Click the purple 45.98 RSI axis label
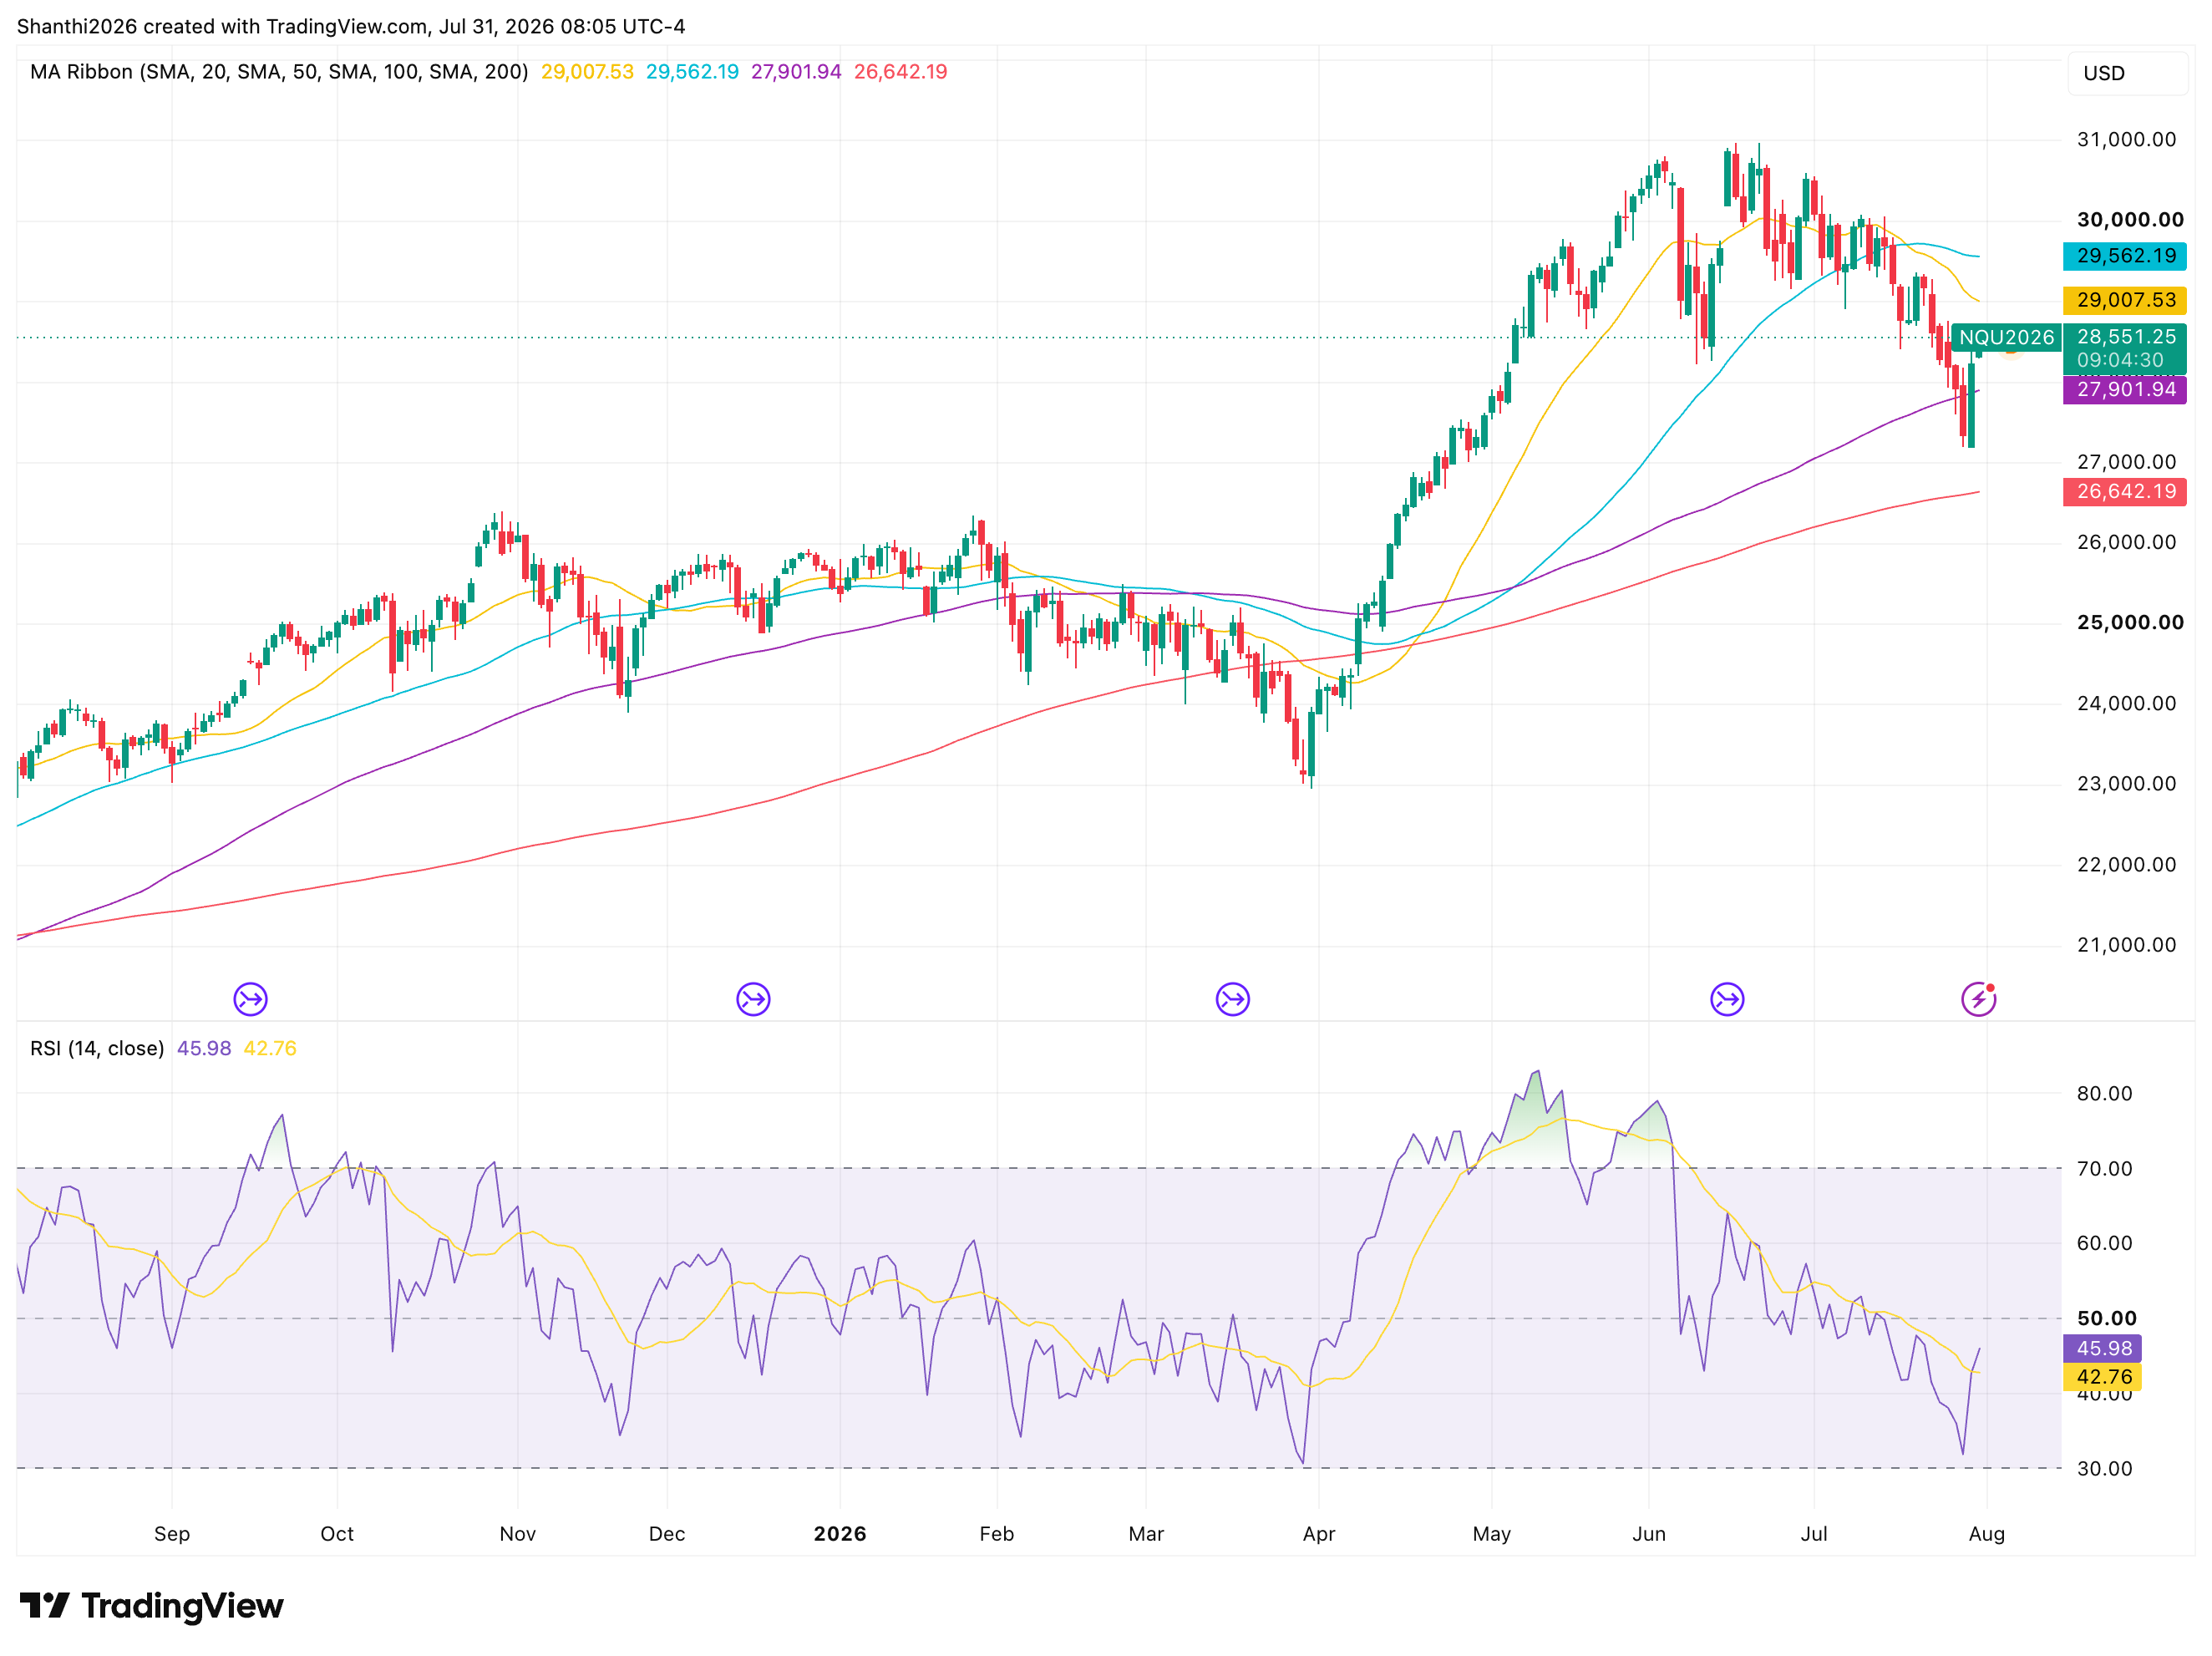Screen dimensions: 2212x1656 2103,1348
